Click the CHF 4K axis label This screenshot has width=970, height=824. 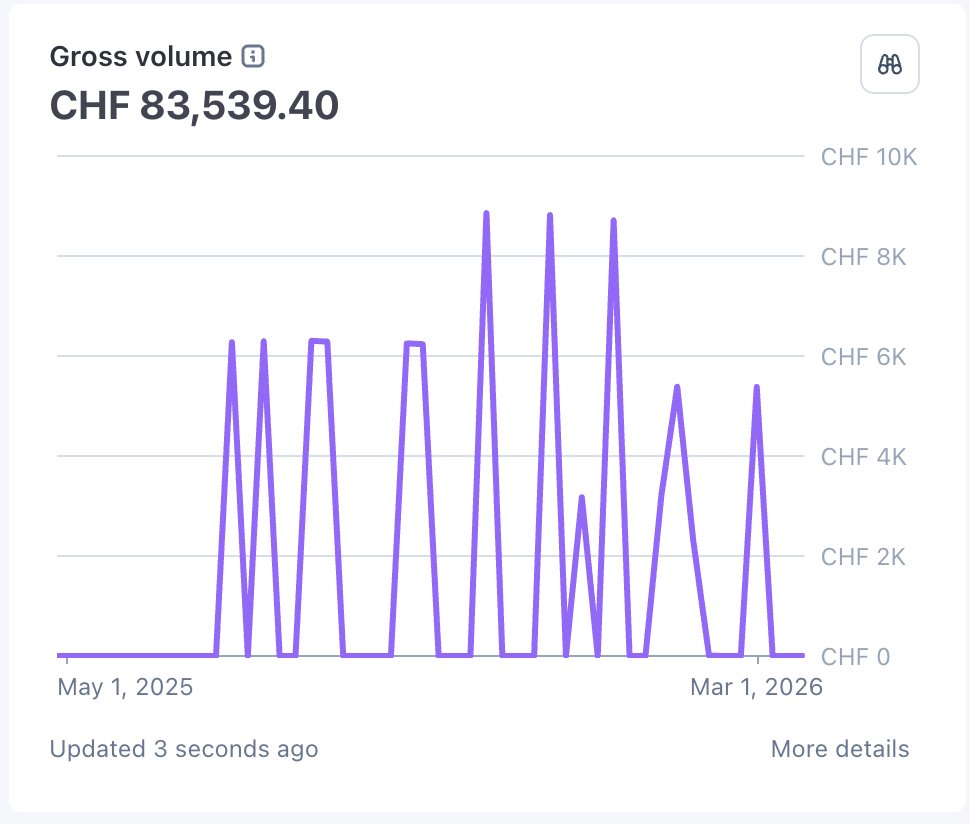(x=863, y=457)
